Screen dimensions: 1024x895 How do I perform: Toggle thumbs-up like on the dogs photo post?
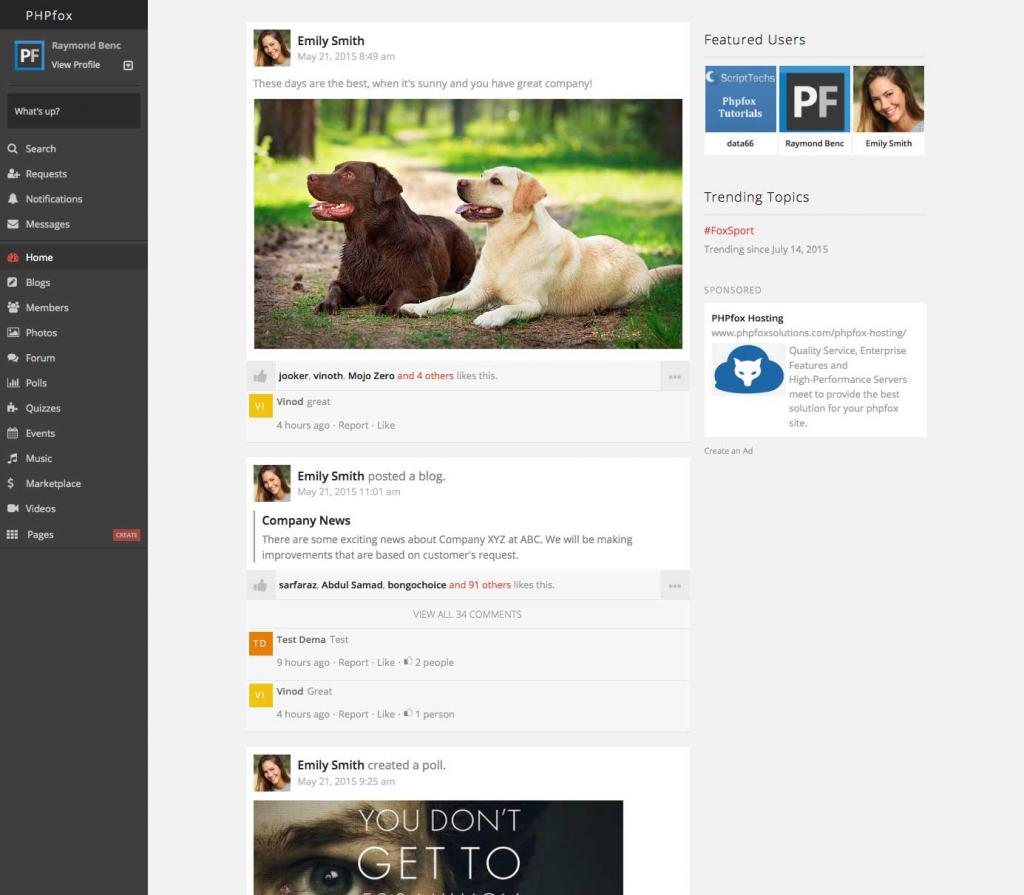click(260, 376)
